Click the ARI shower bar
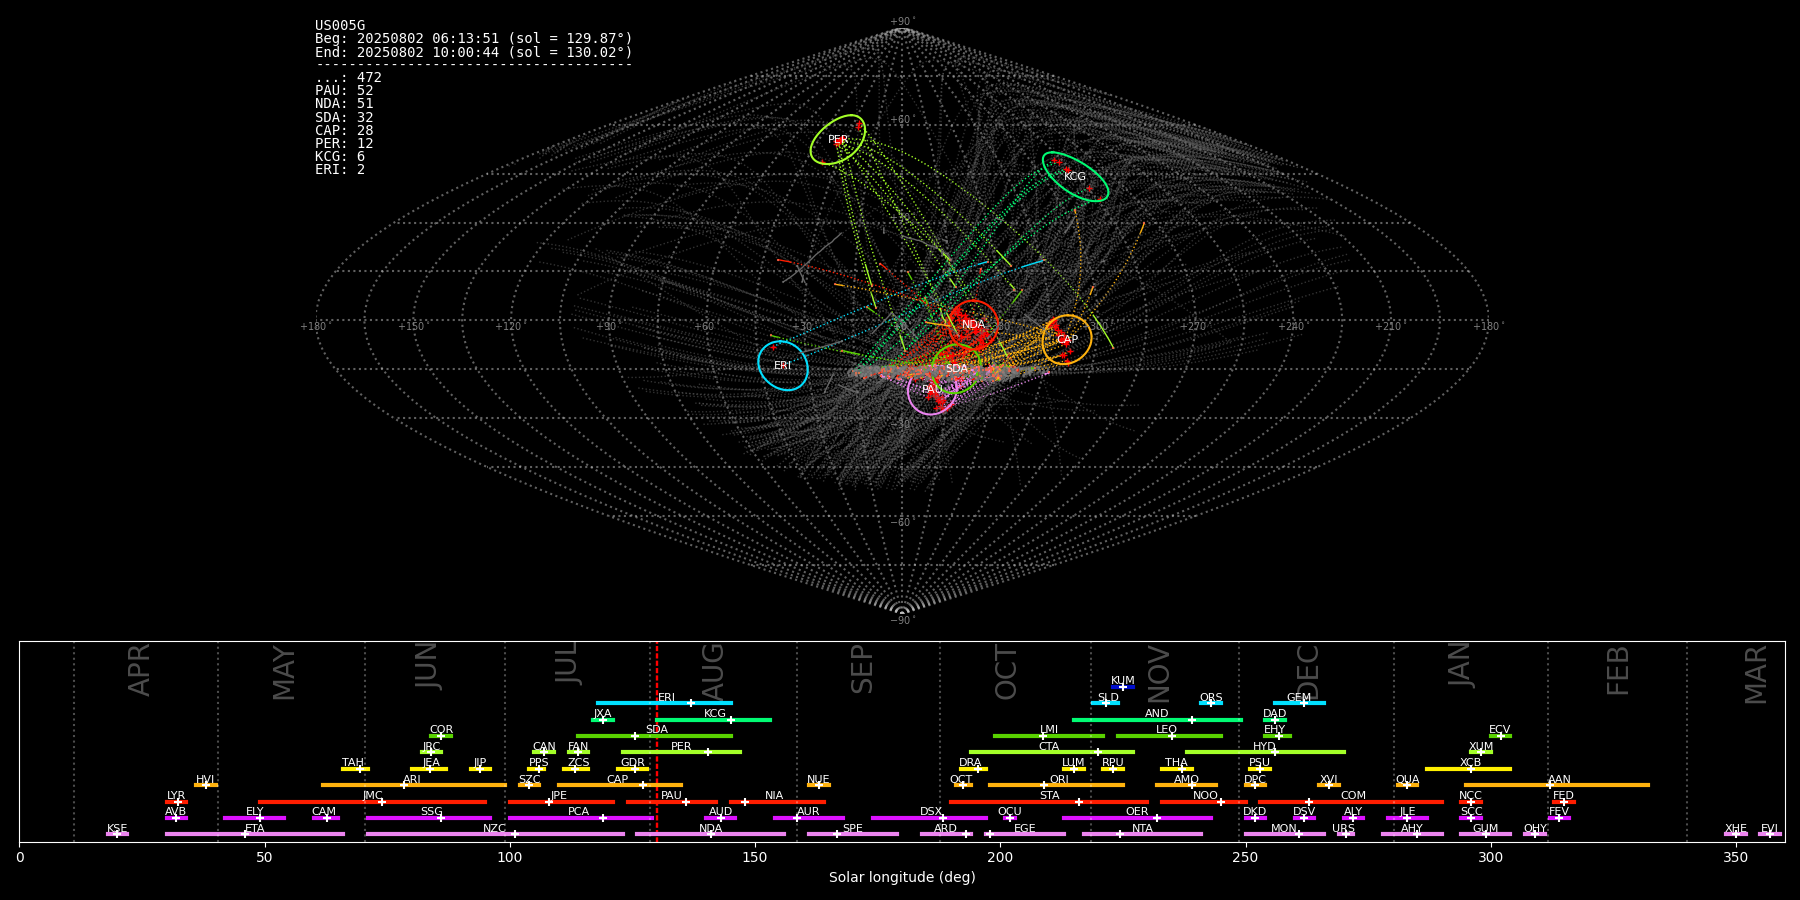The width and height of the screenshot is (1800, 900). tap(413, 785)
